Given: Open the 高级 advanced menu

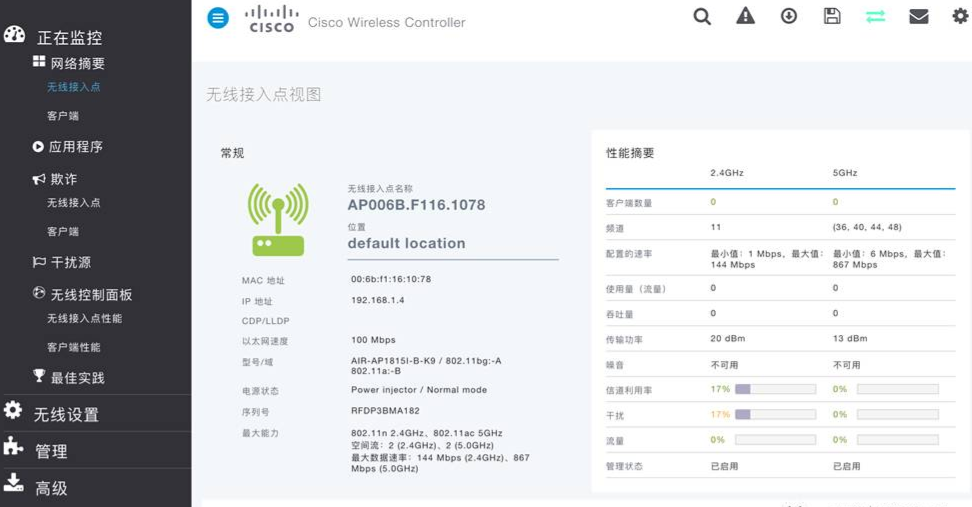Looking at the screenshot, I should click(51, 488).
